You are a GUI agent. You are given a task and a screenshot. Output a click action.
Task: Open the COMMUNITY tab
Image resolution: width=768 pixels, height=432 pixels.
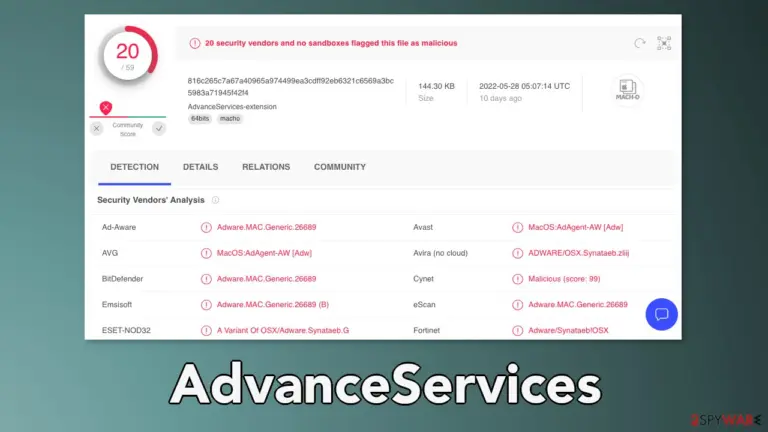[x=340, y=167]
